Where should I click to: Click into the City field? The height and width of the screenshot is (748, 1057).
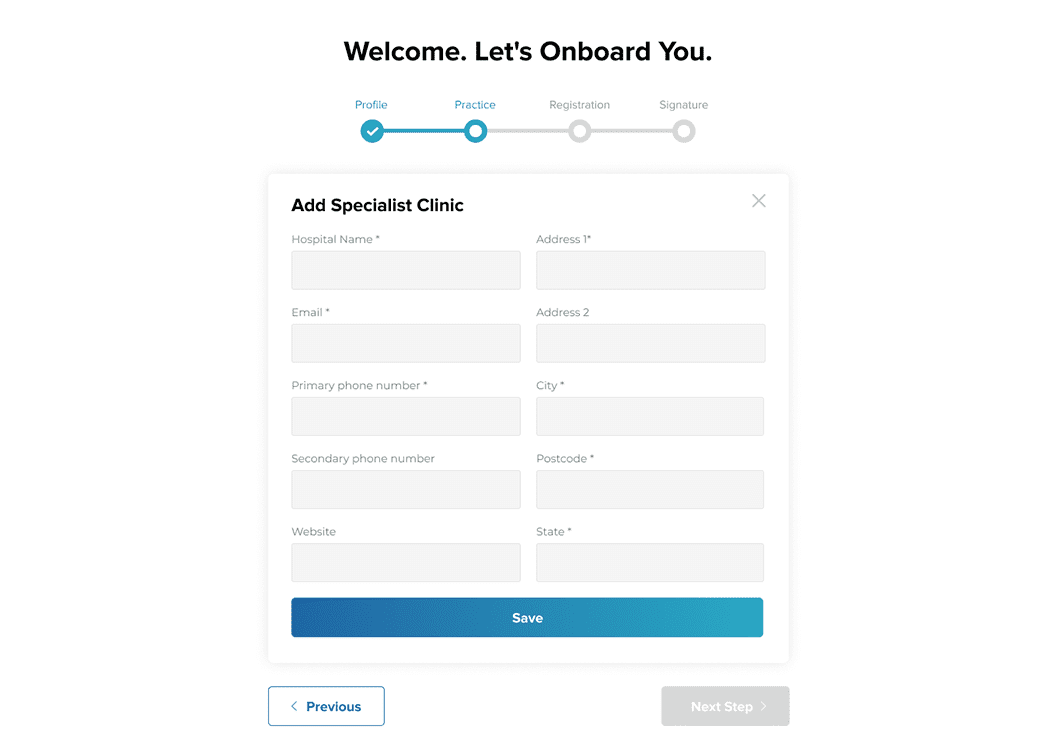[650, 416]
